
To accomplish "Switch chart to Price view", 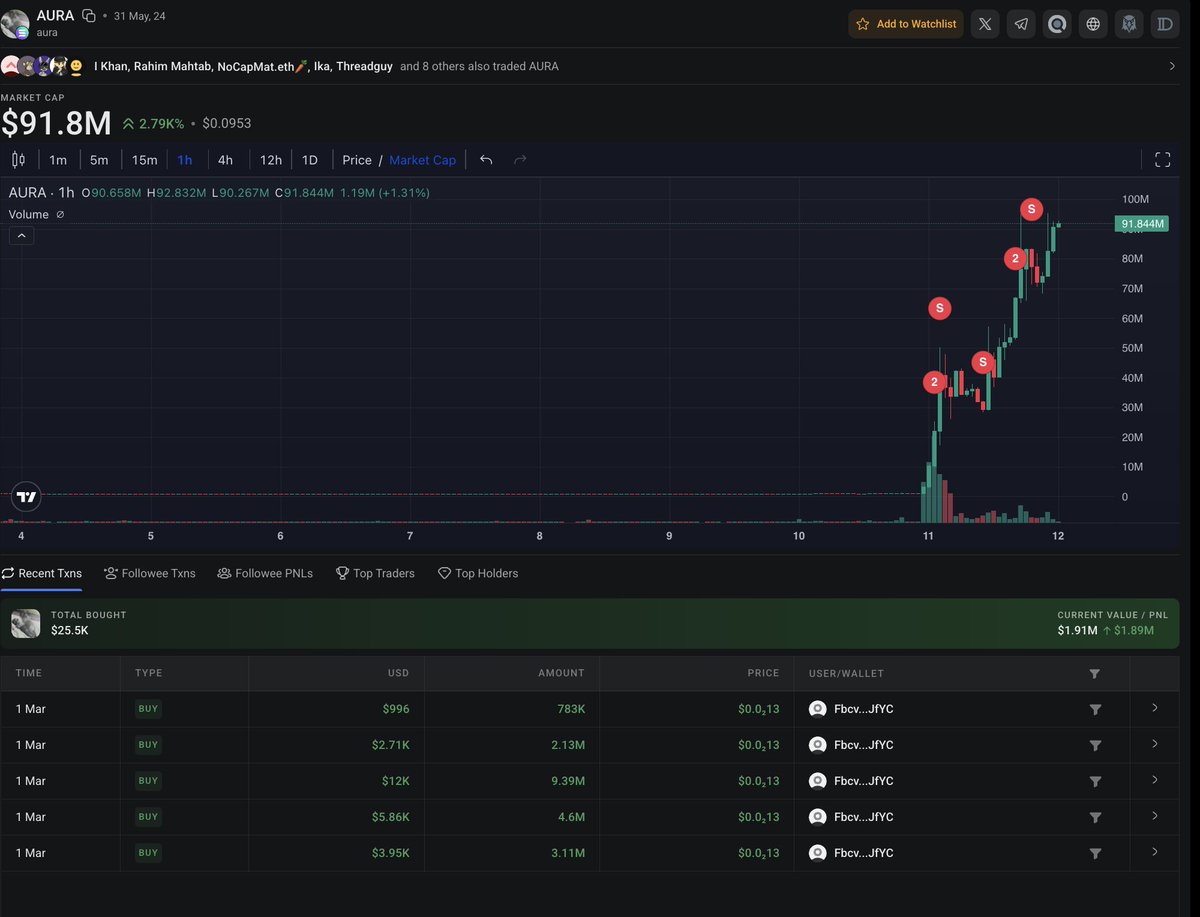I will coord(357,160).
